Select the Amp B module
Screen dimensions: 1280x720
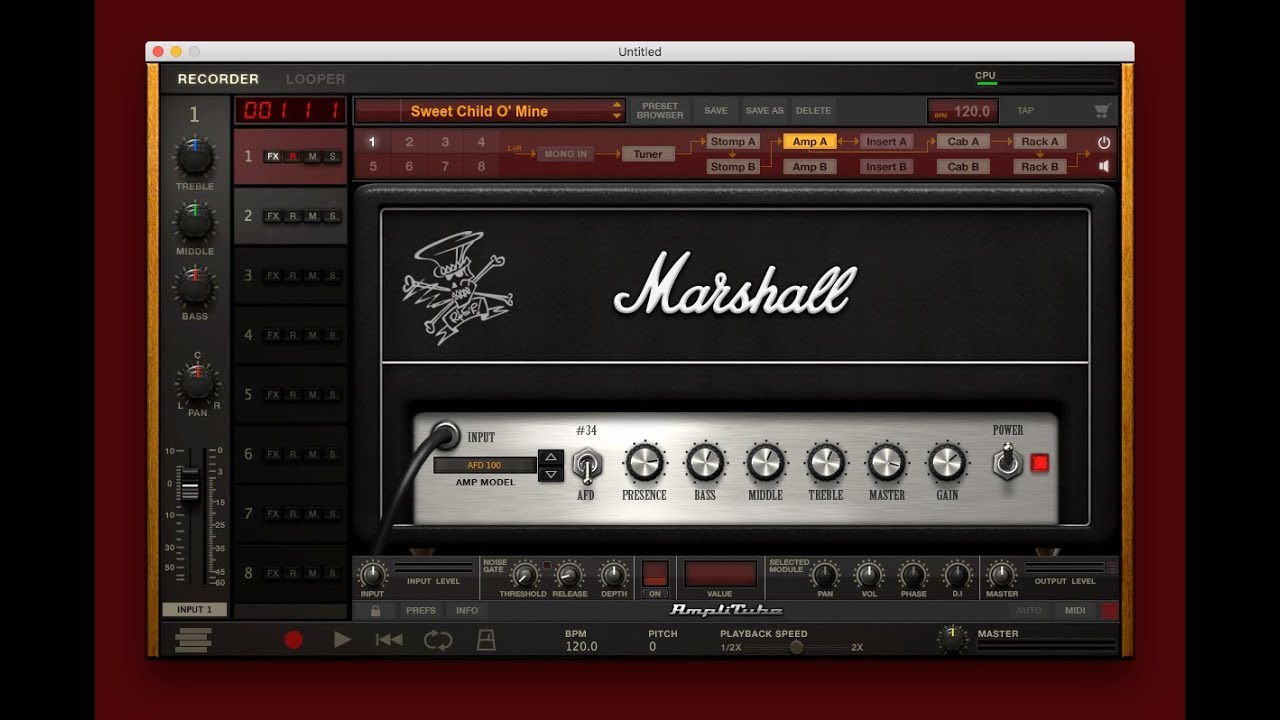point(810,167)
